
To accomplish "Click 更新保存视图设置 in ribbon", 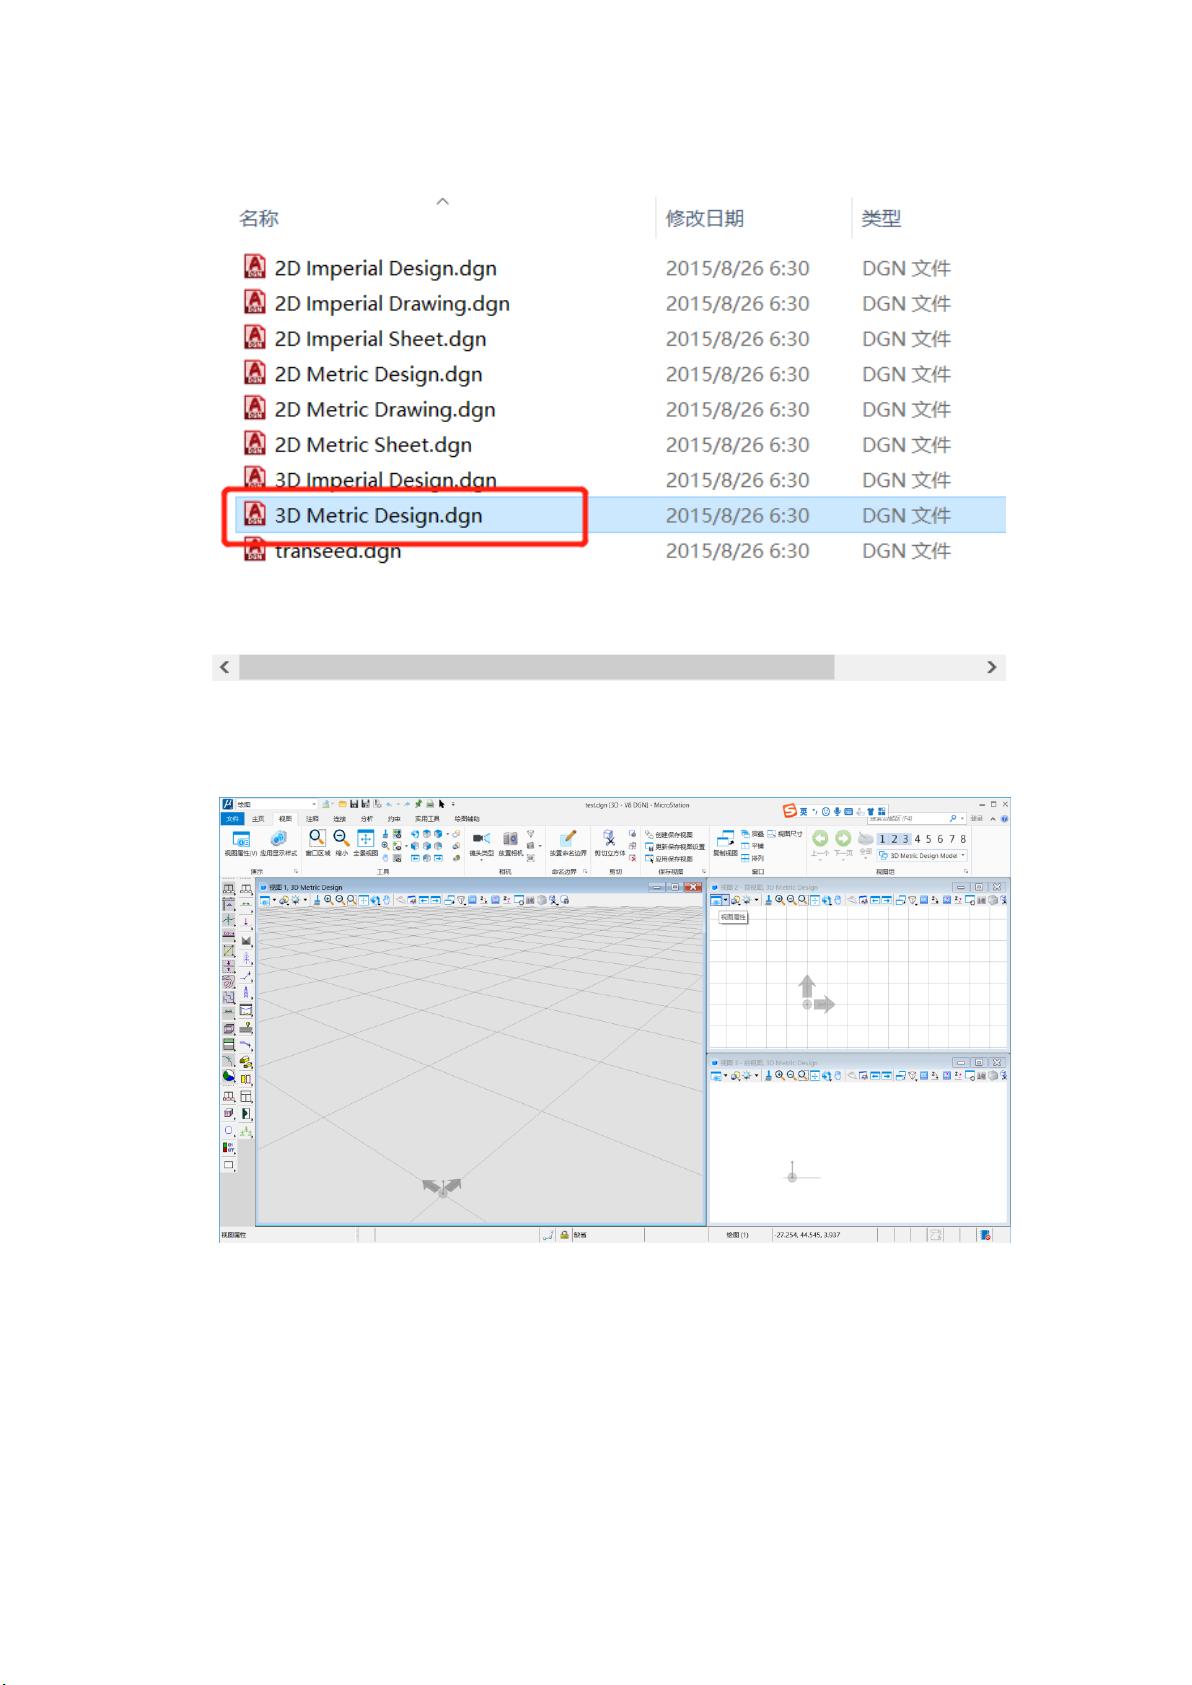I will 675,847.
